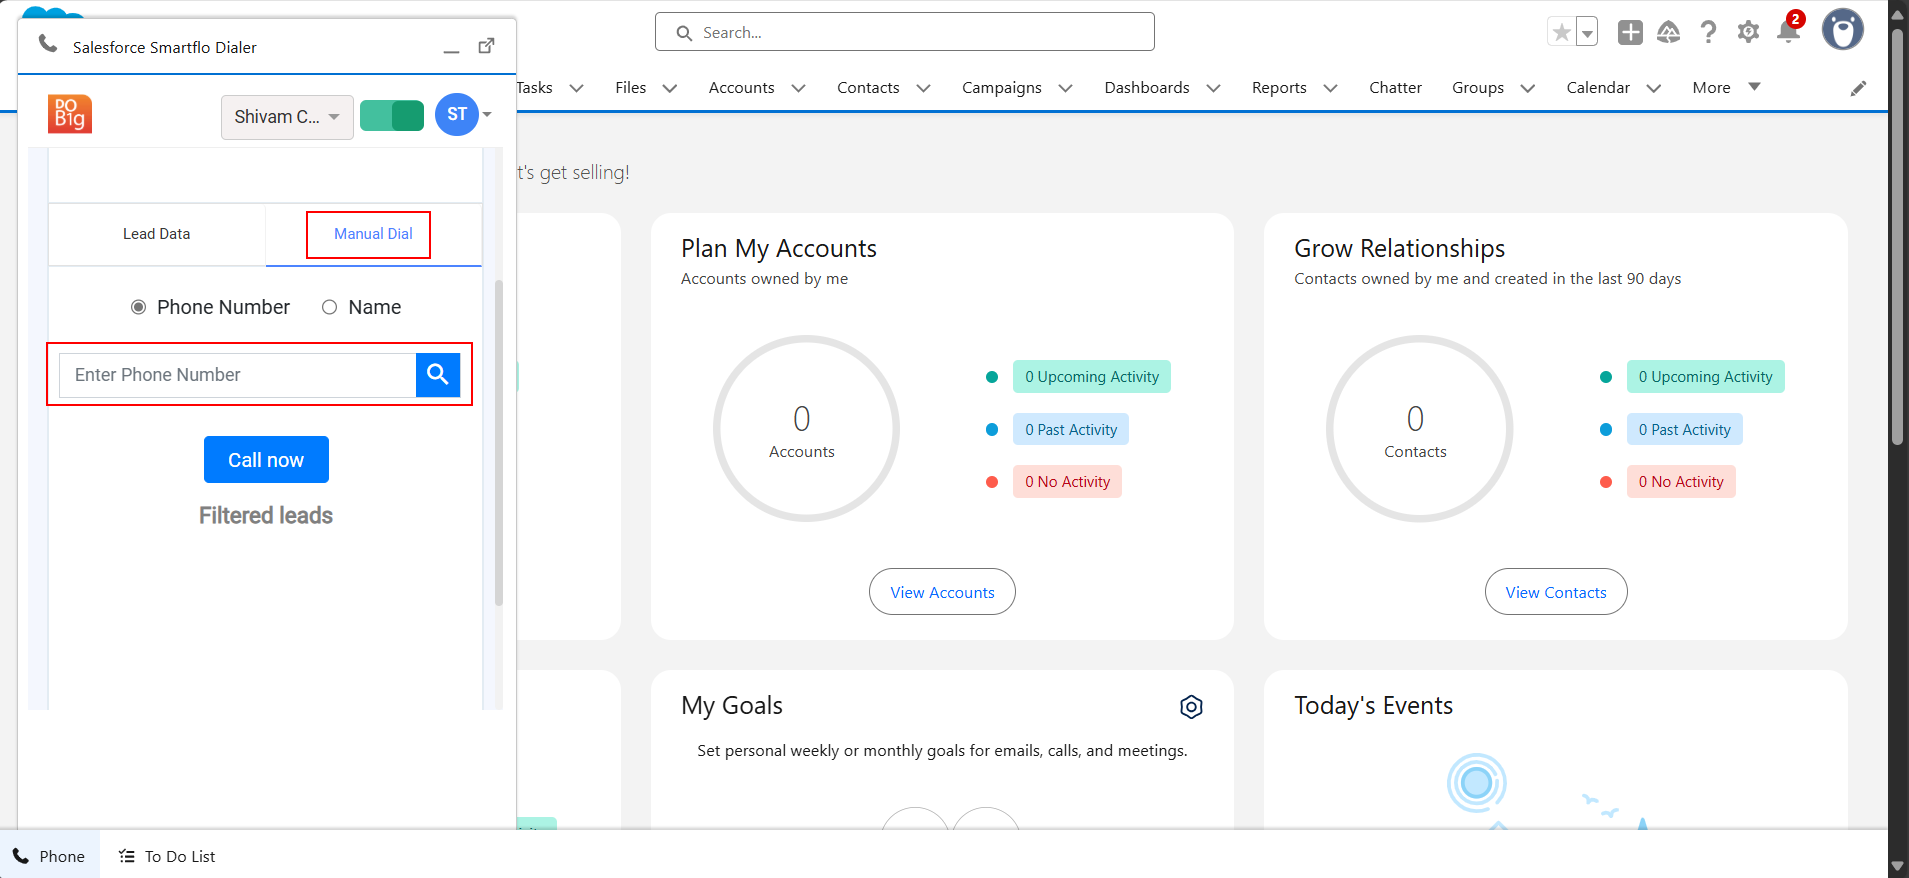Expand the Contacts tab chevron

923,88
